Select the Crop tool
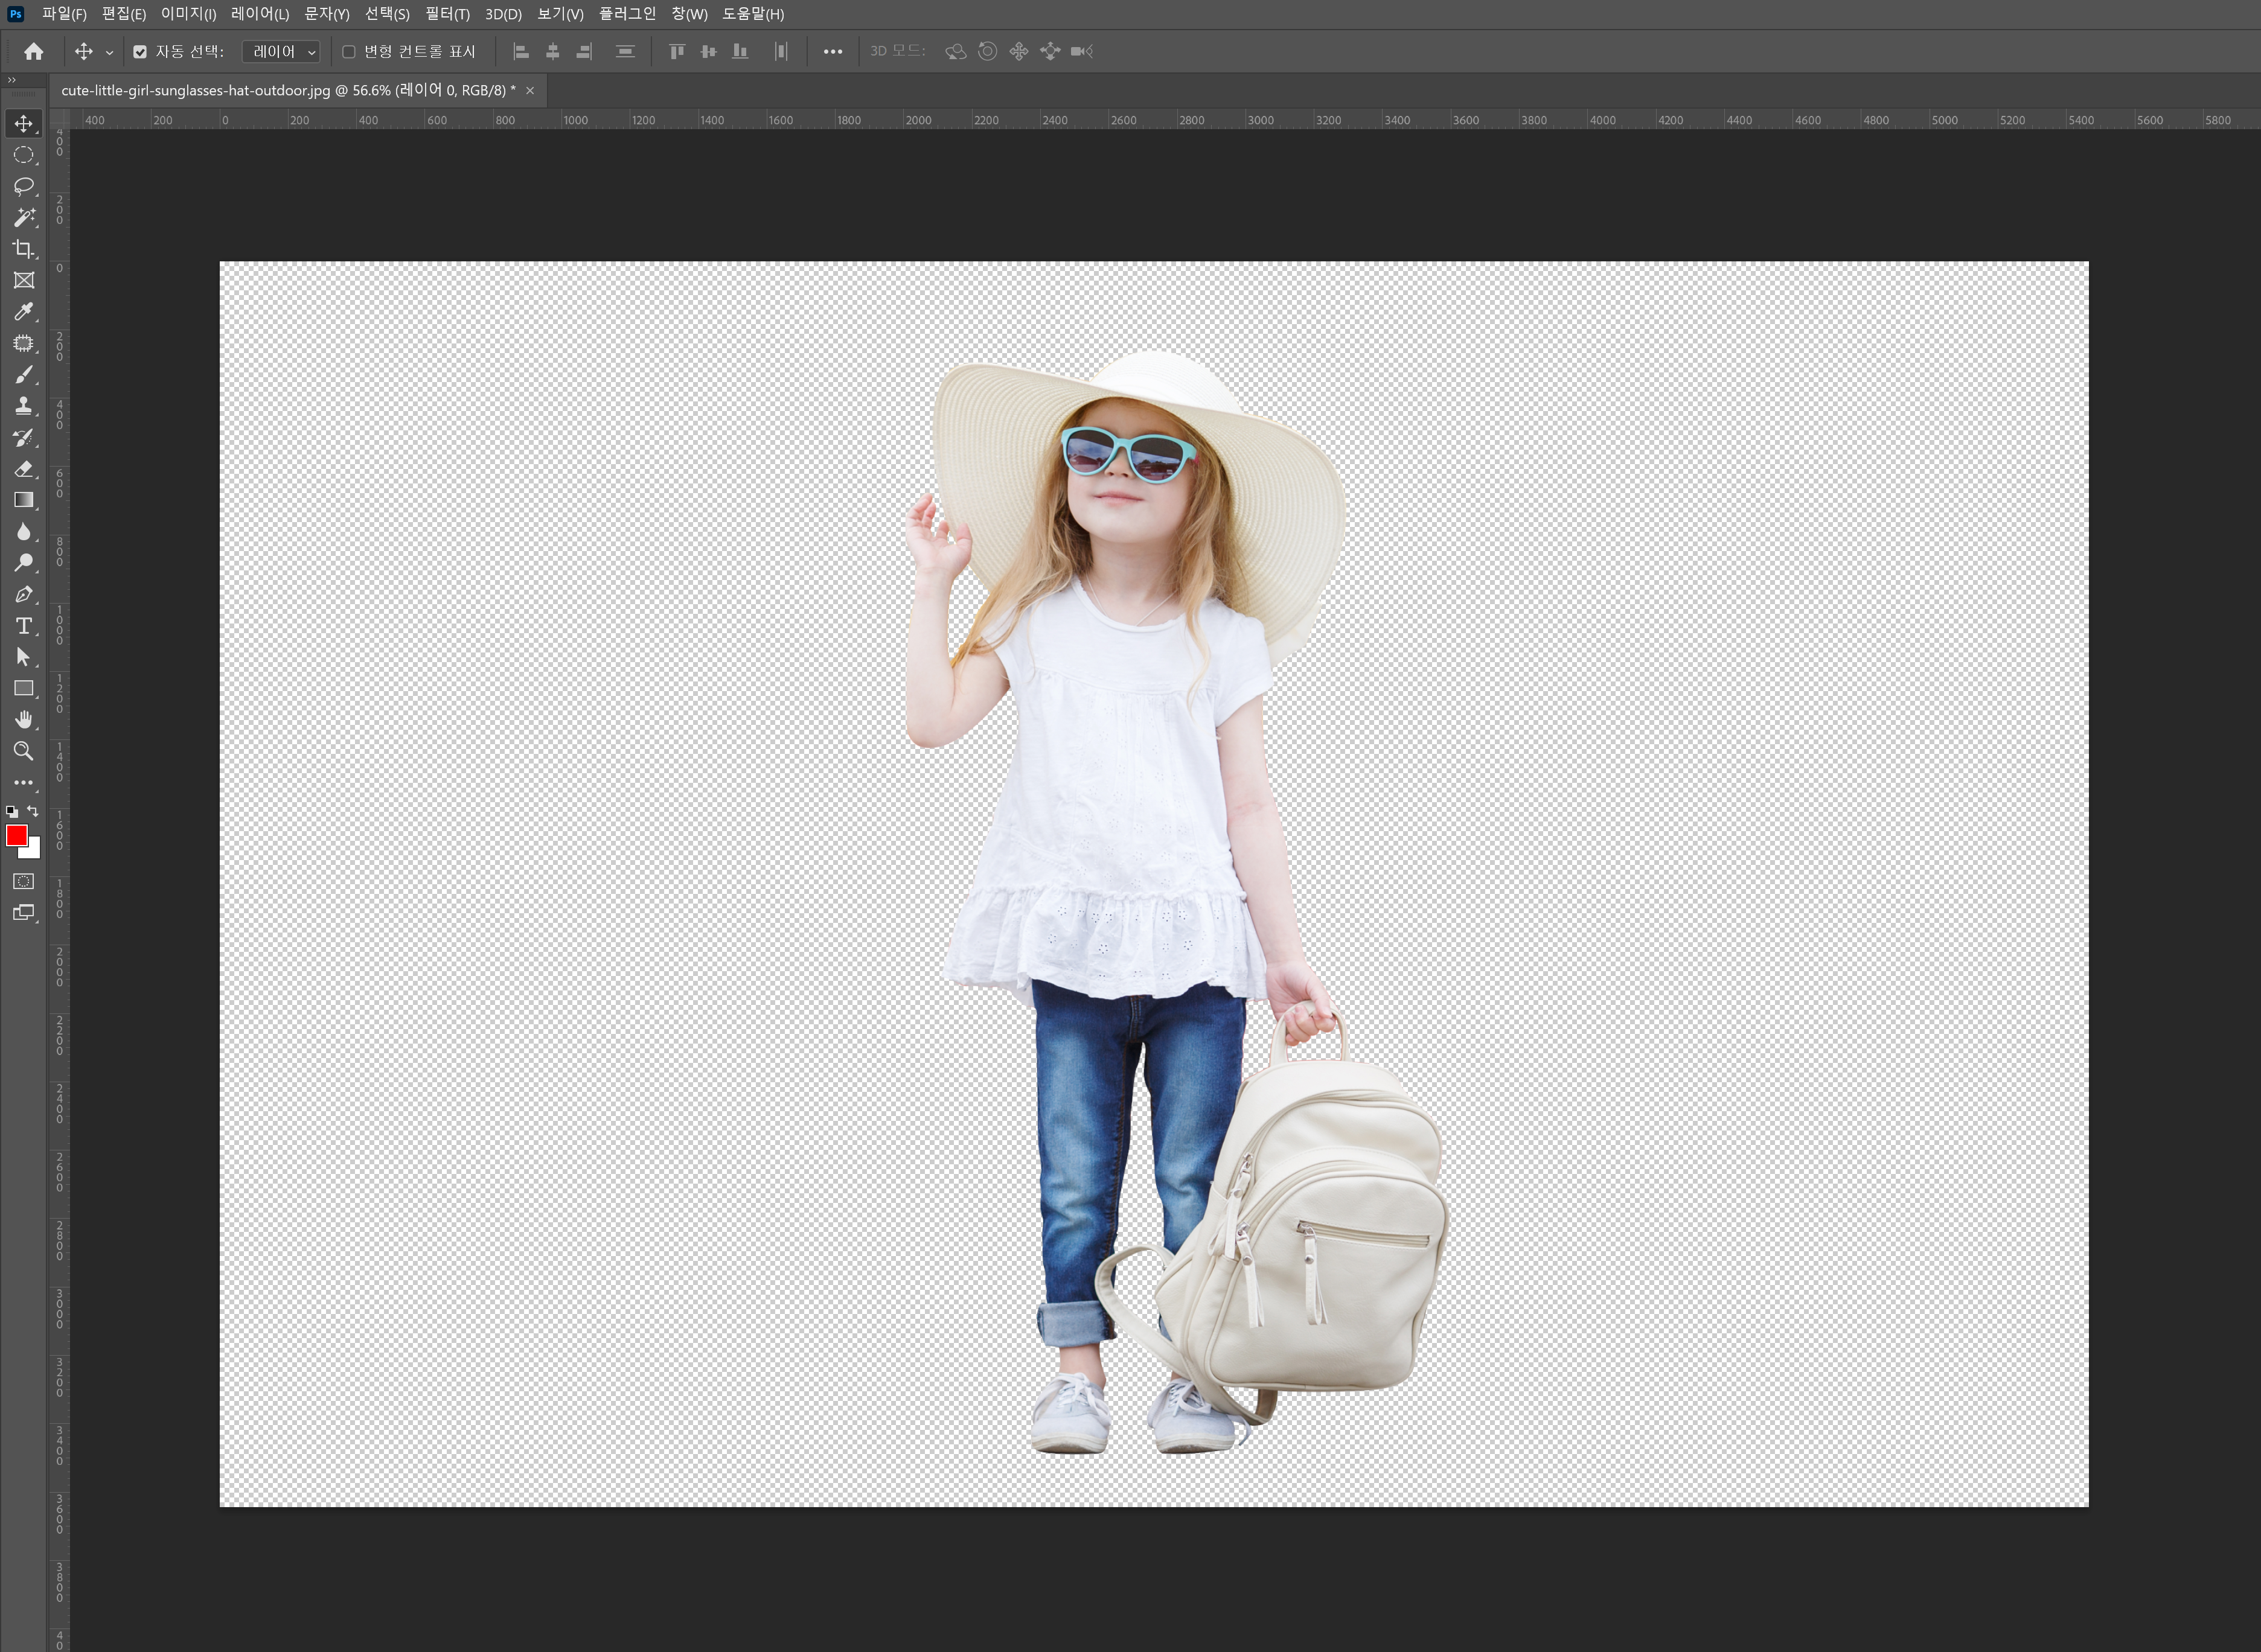2261x1652 pixels. click(24, 249)
